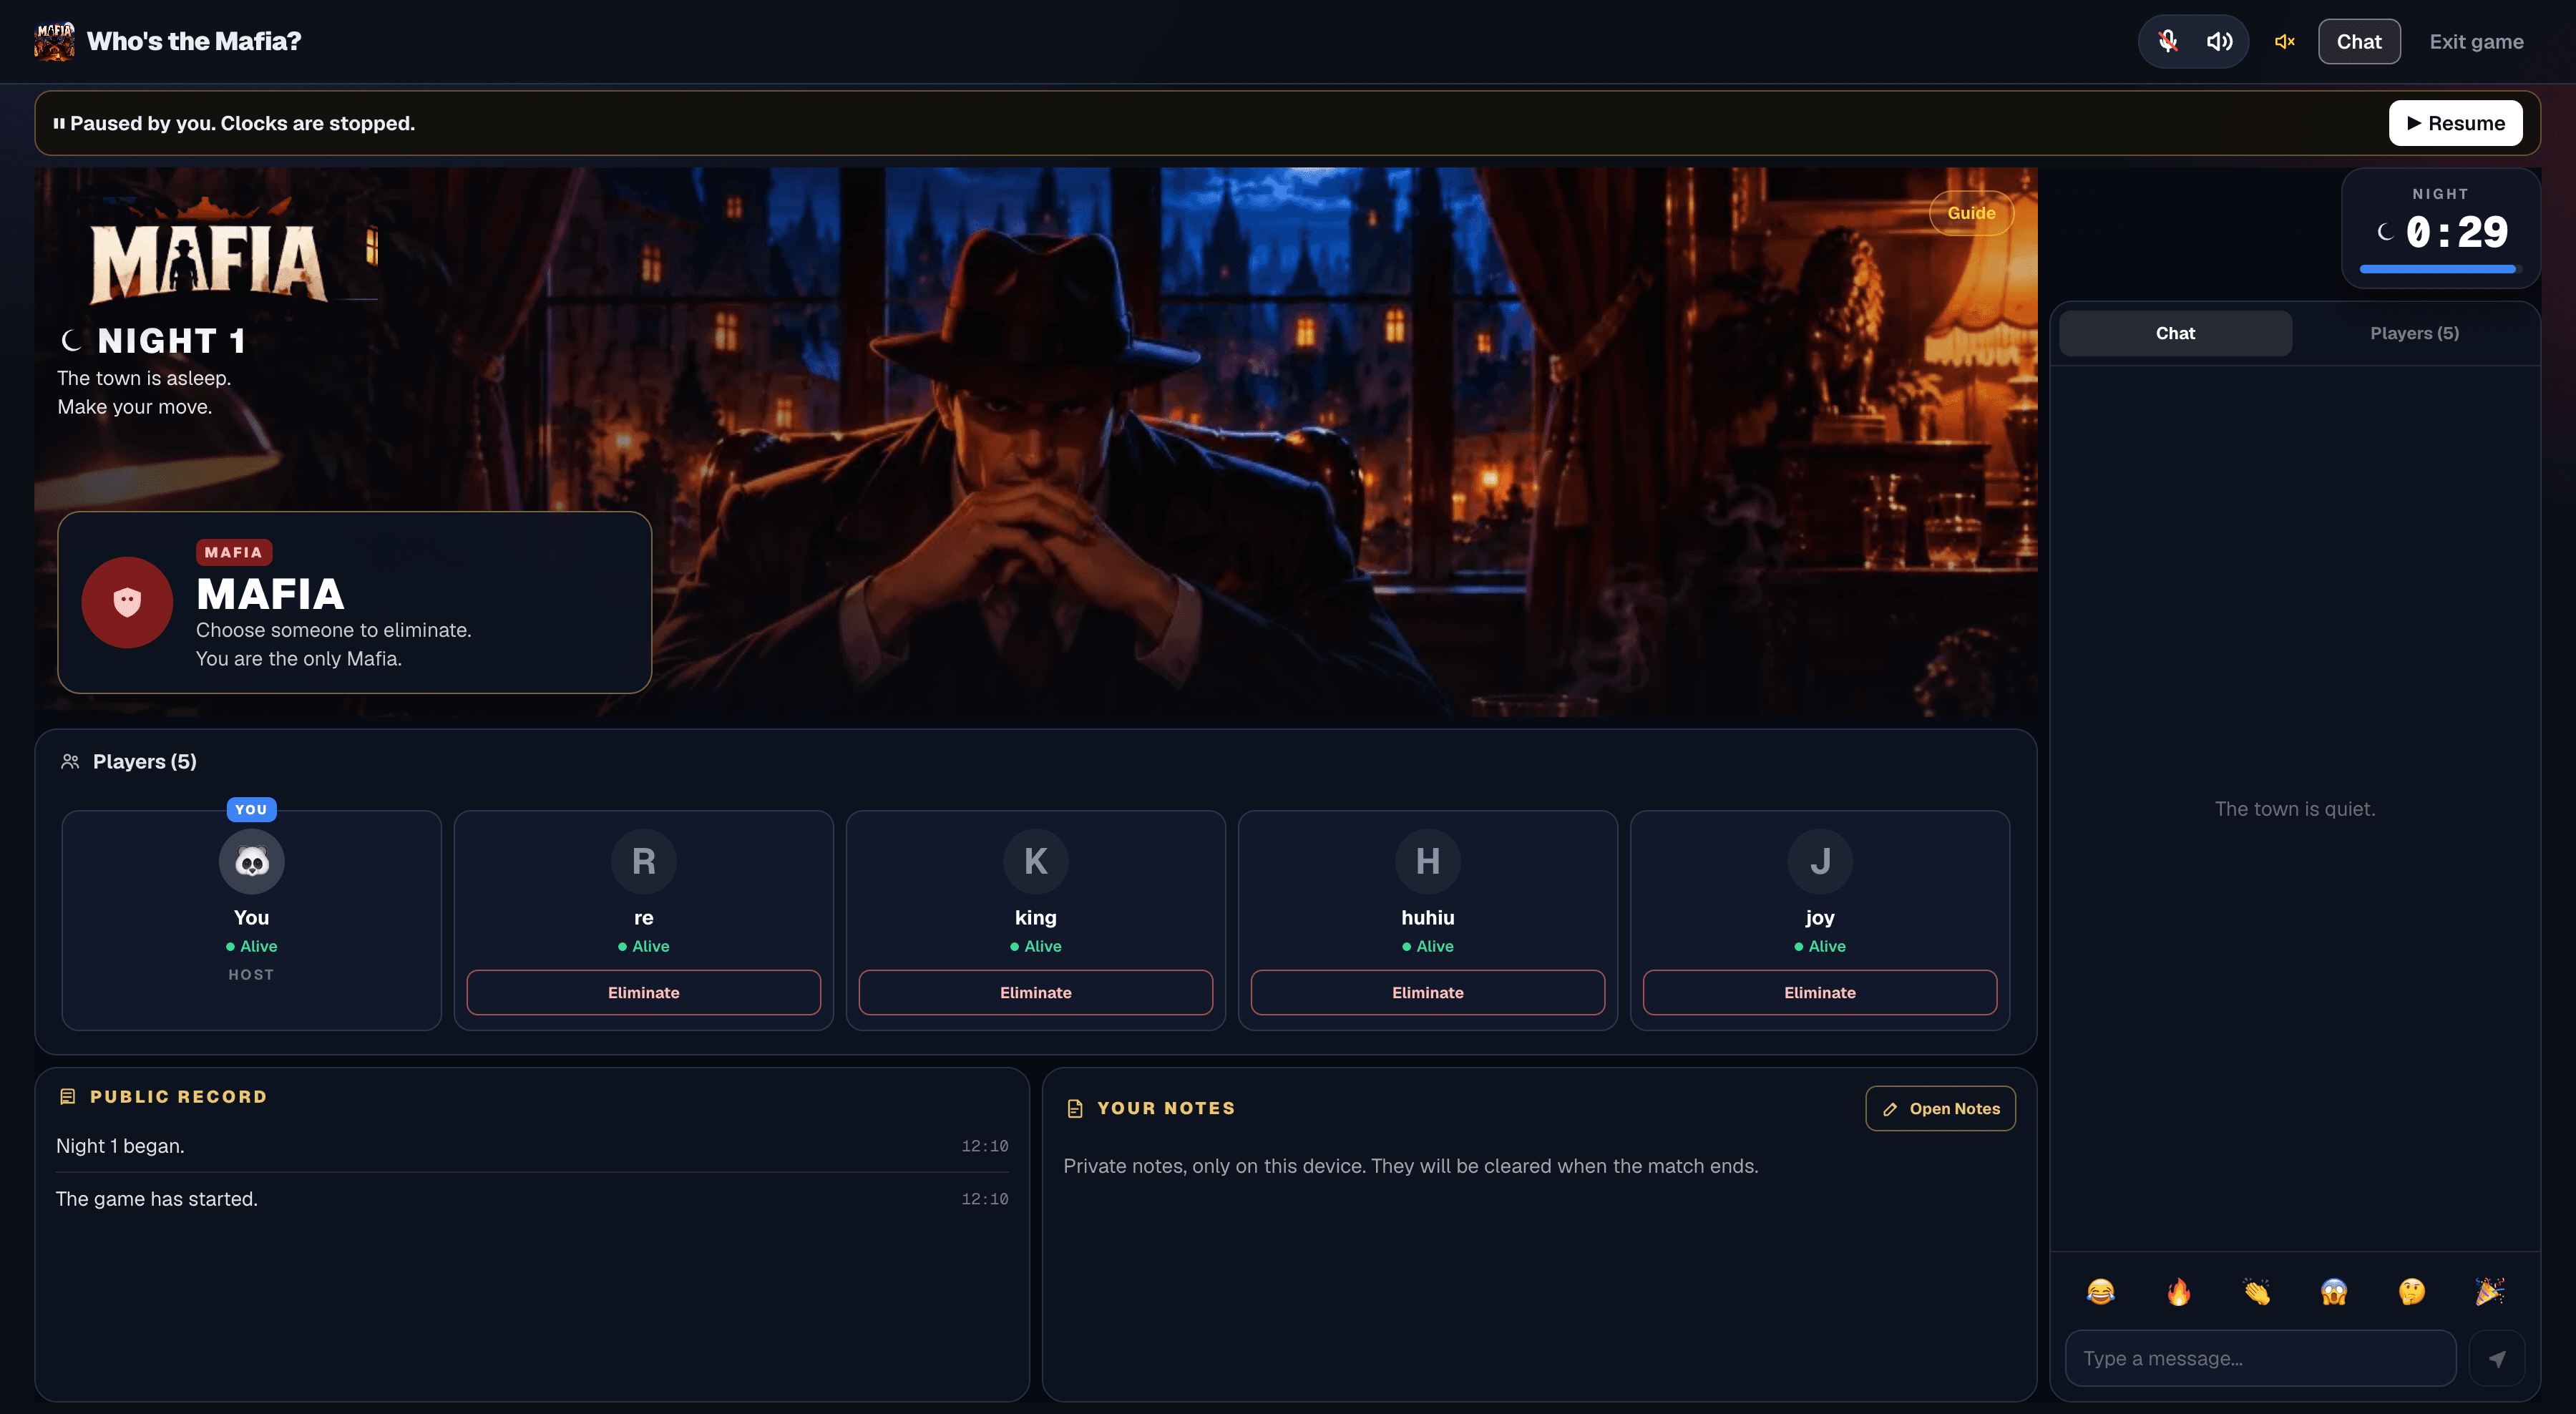Click the Your Notes document icon
This screenshot has height=1414, width=2576.
tap(1075, 1108)
